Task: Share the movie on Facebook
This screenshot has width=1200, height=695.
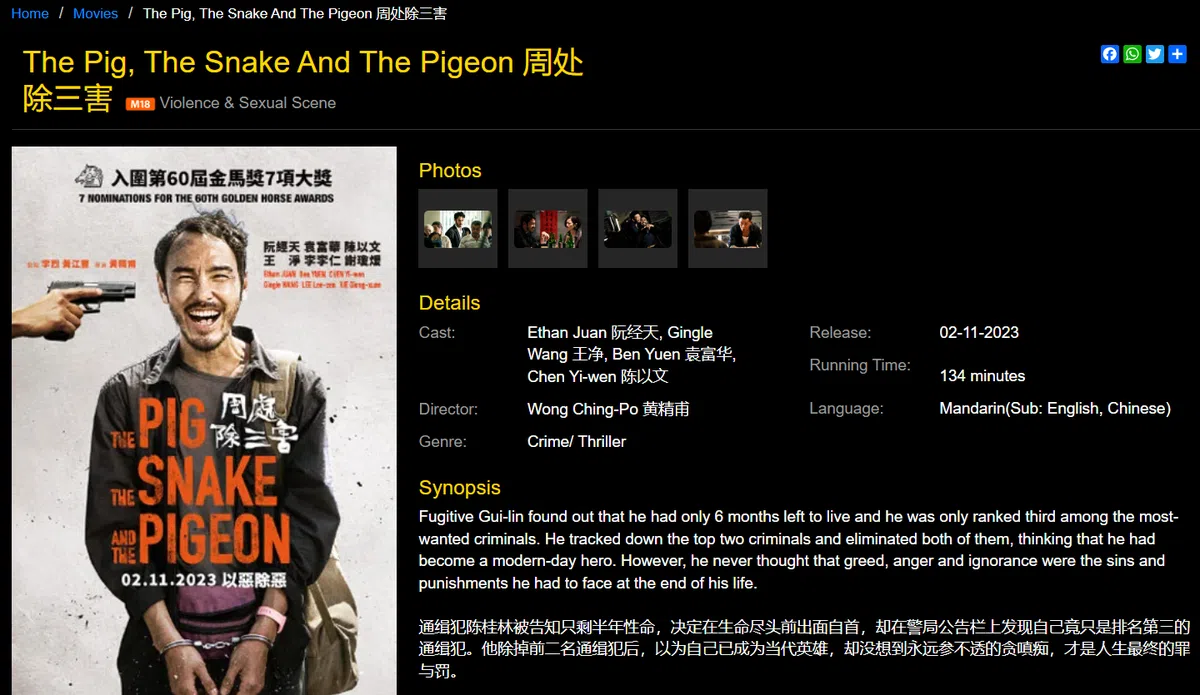Action: [x=1110, y=54]
